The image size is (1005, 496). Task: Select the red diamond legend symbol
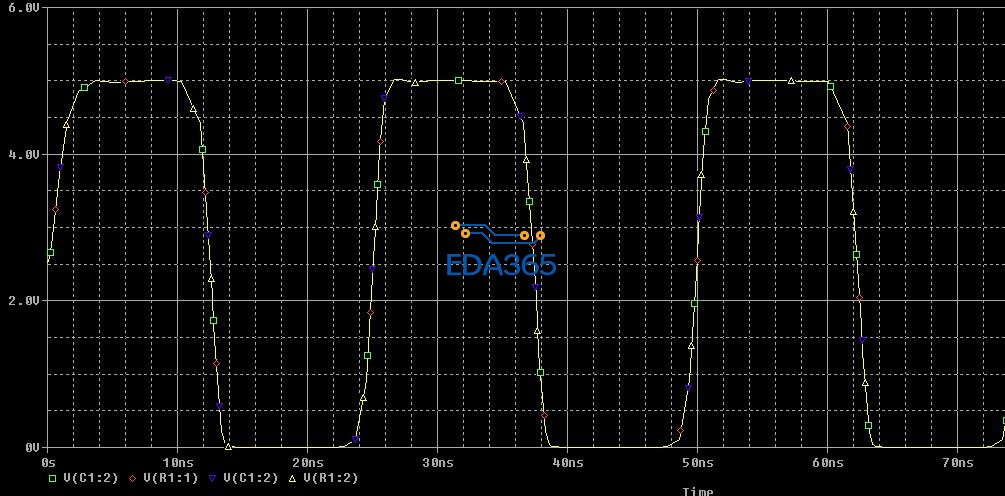click(x=133, y=478)
